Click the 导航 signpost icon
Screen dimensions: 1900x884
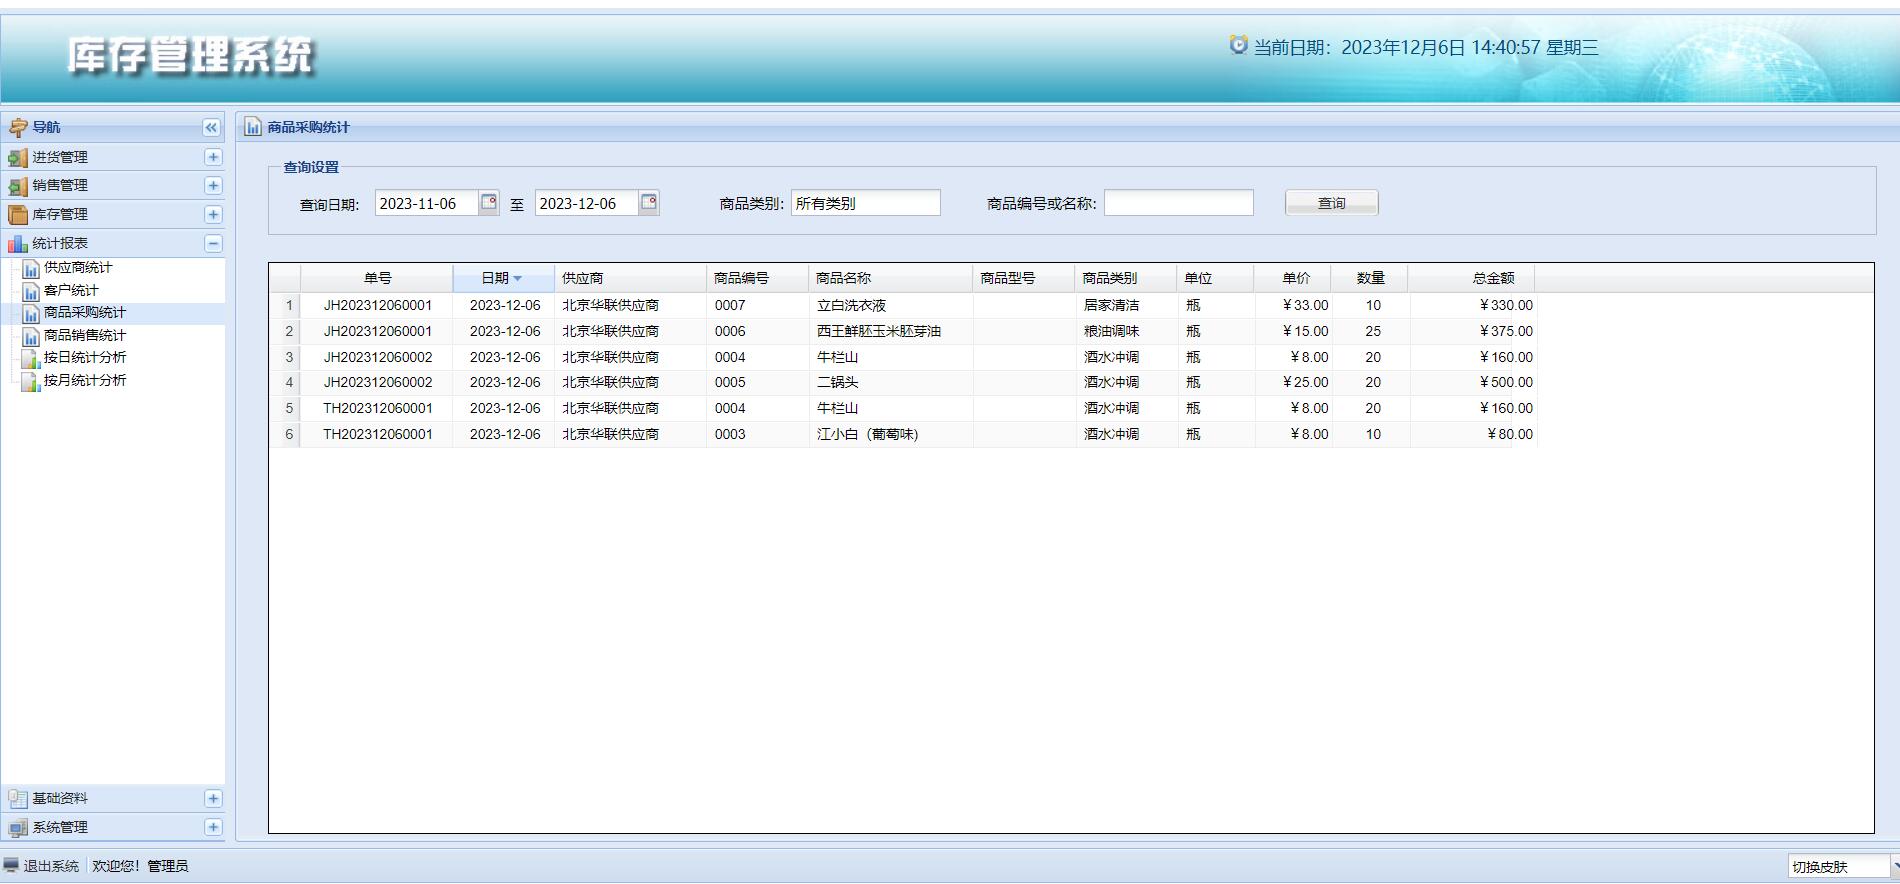pyautogui.click(x=17, y=127)
